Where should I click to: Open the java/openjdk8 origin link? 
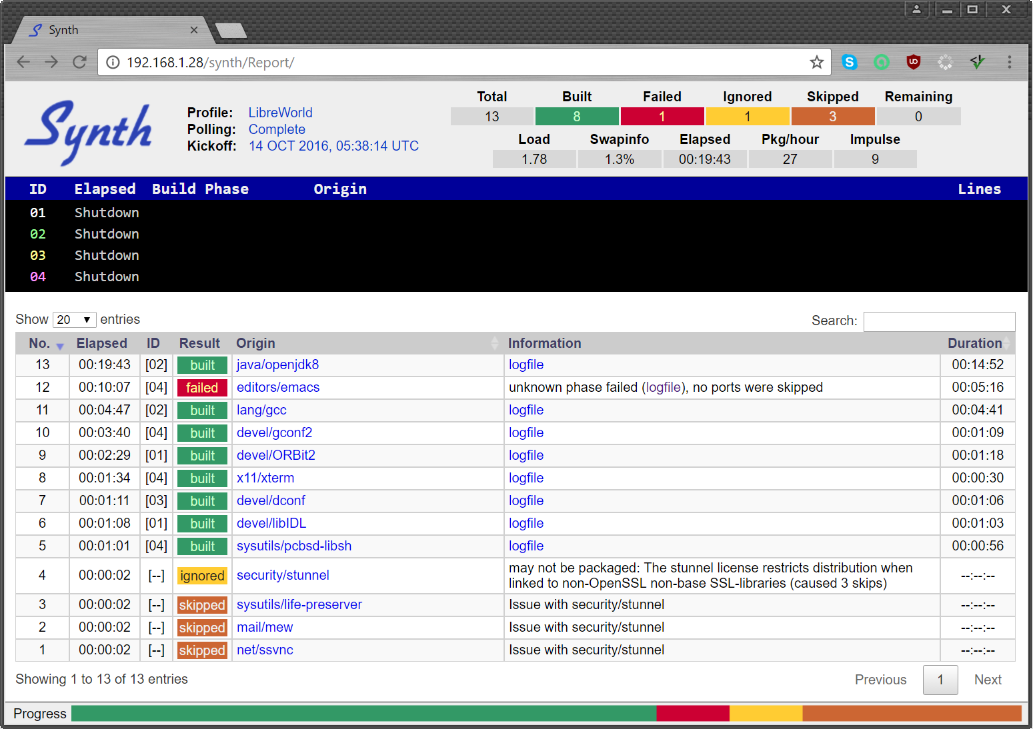point(277,365)
